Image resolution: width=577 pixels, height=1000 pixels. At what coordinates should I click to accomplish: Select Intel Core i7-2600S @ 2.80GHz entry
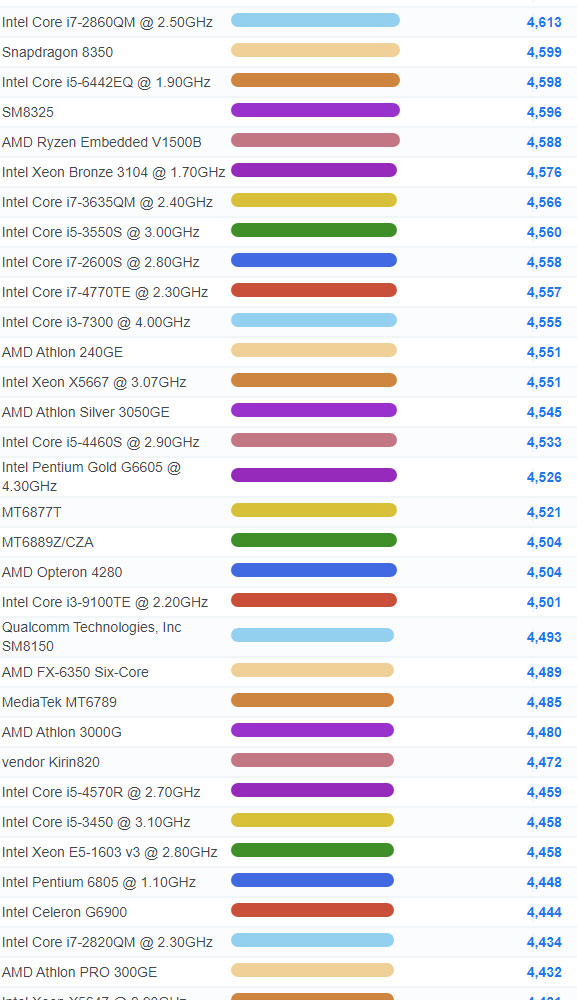coord(101,262)
